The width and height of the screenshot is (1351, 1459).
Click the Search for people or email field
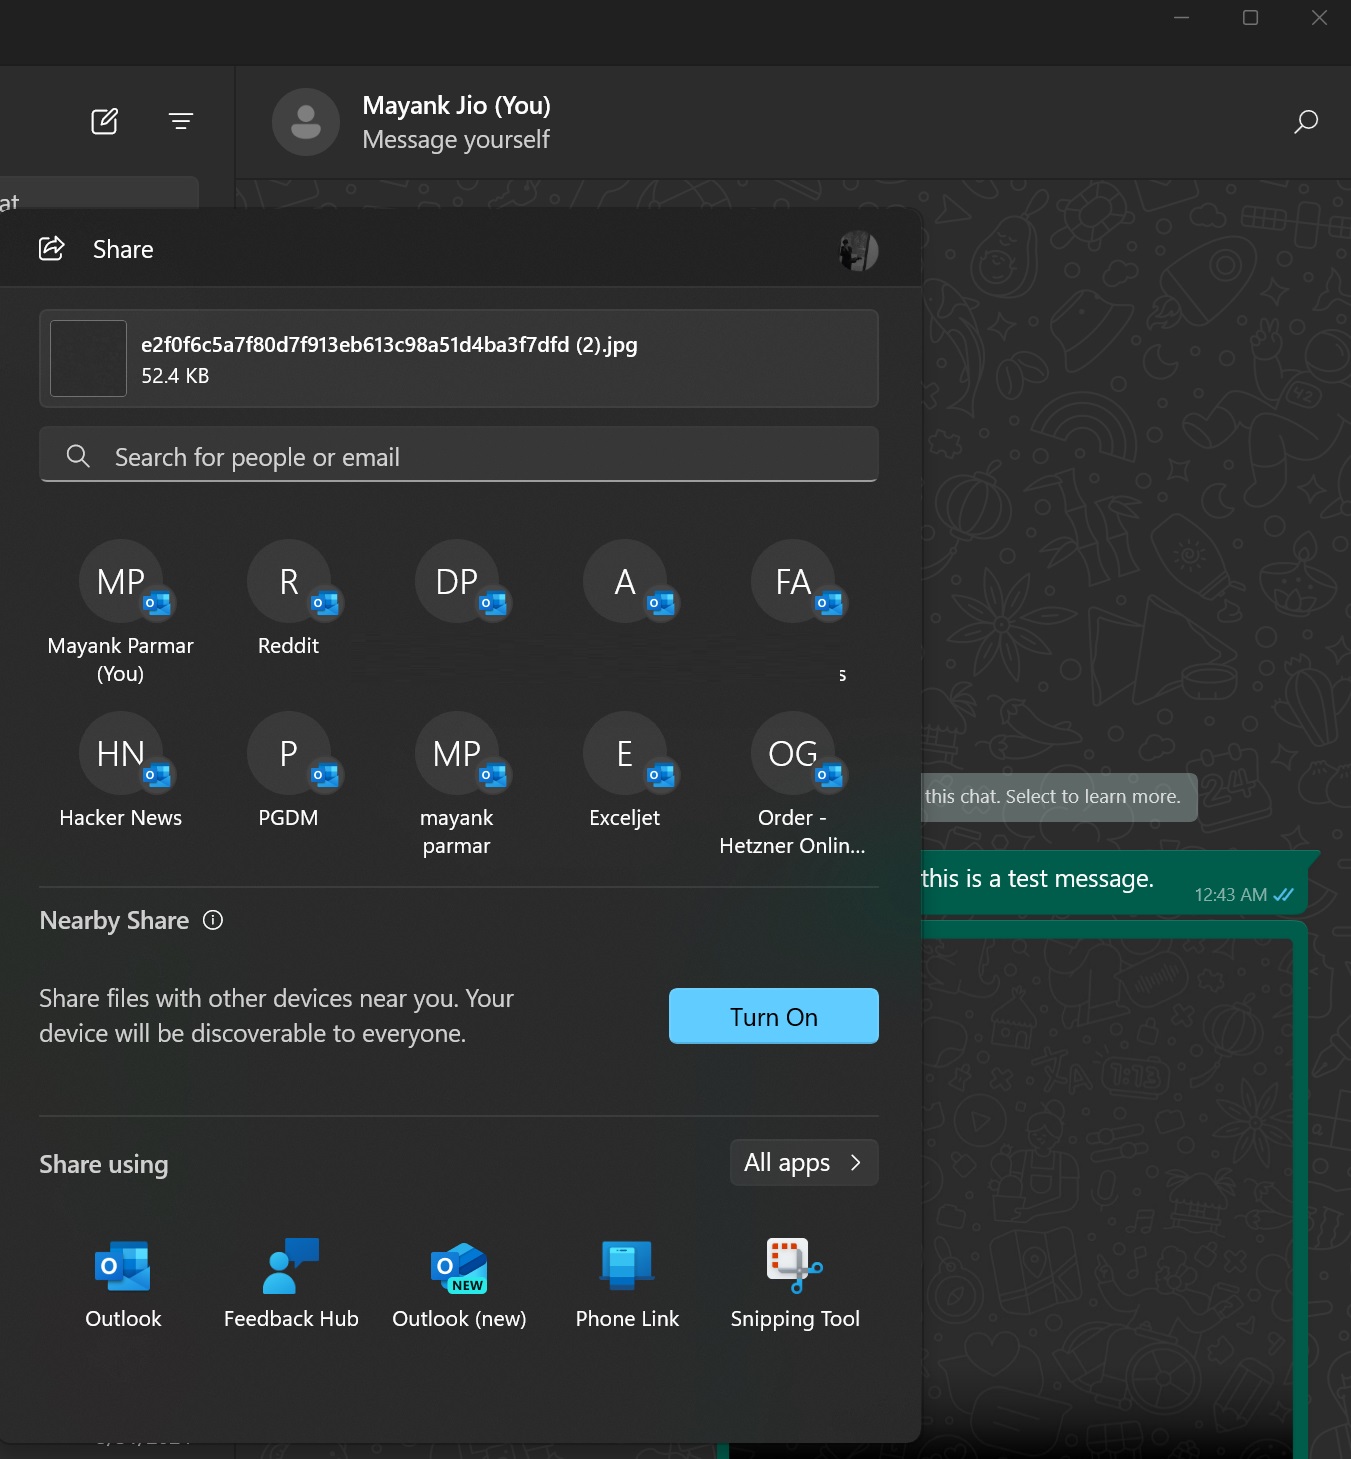[x=459, y=456]
